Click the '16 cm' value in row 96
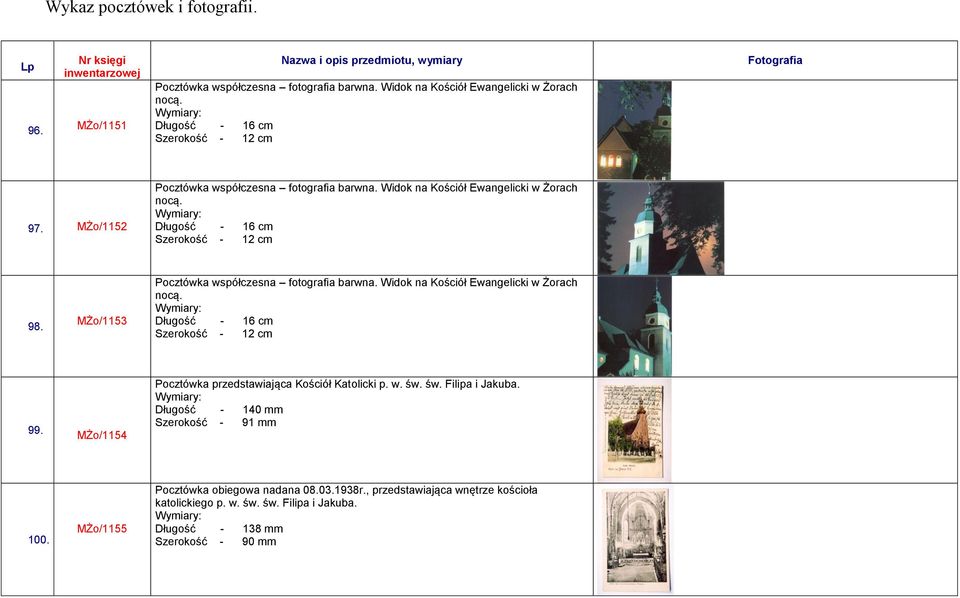Viewport: 960px width, 598px height. point(258,125)
